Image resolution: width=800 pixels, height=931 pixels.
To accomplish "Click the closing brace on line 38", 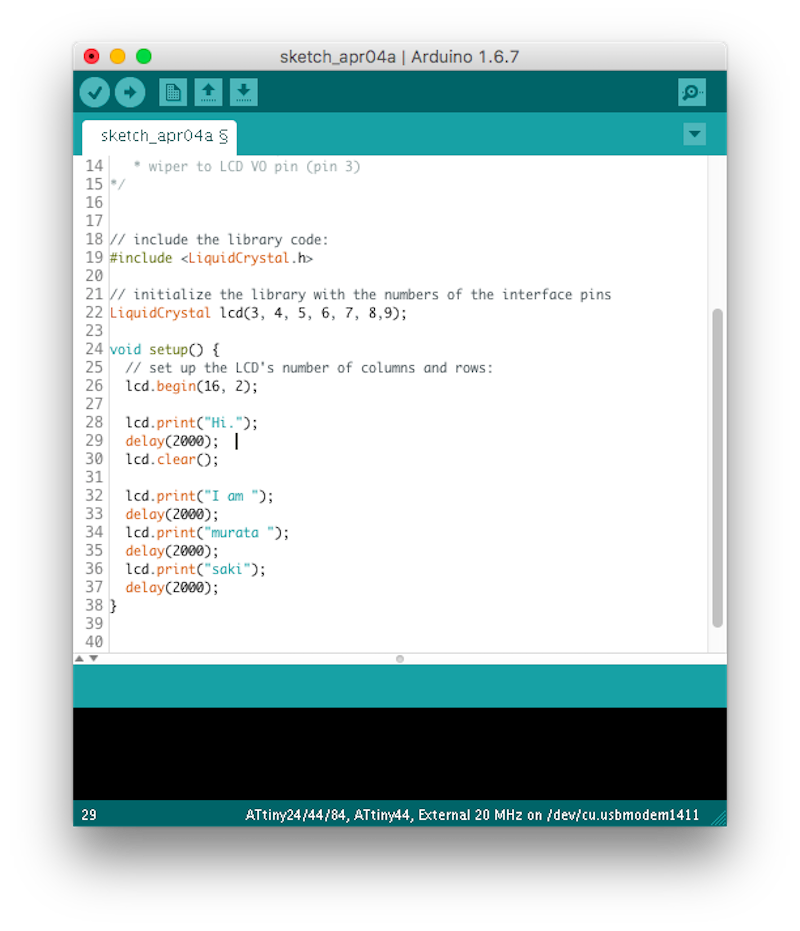I will tap(113, 606).
